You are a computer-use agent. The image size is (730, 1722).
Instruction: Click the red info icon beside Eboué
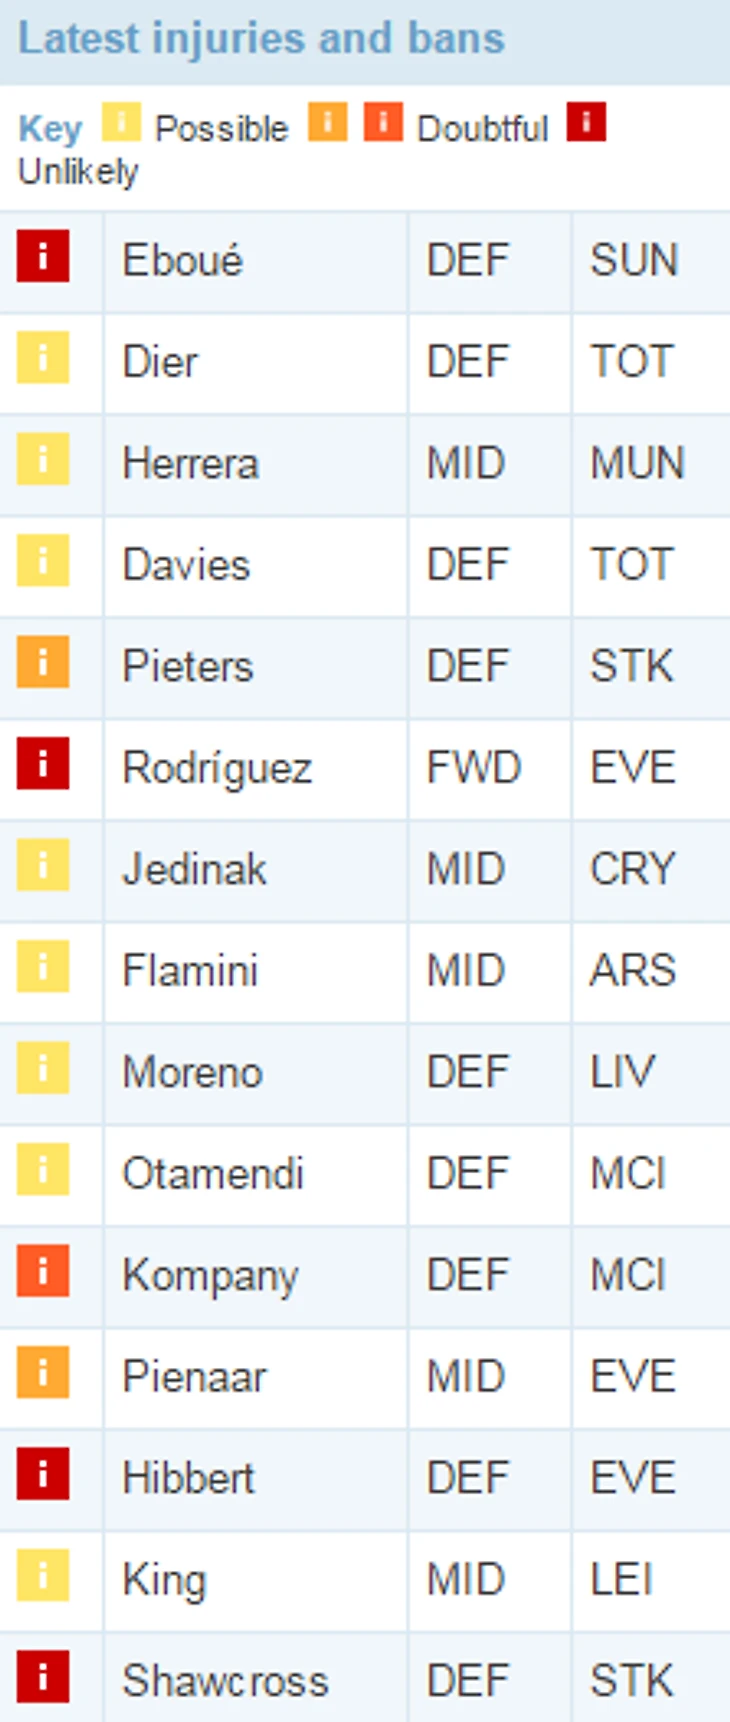click(x=43, y=257)
